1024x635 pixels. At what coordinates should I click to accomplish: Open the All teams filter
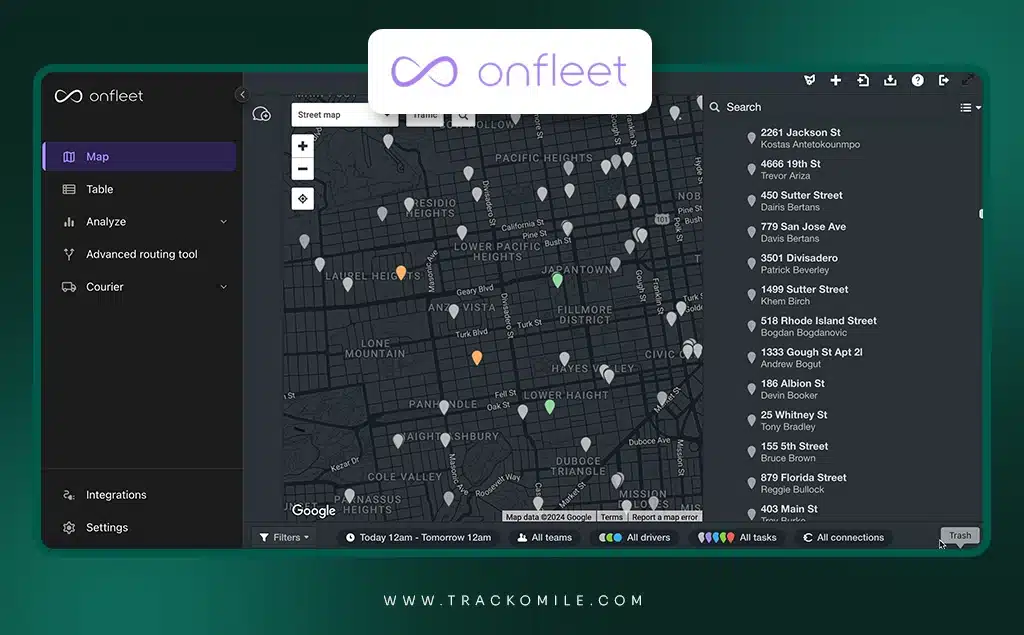(545, 538)
